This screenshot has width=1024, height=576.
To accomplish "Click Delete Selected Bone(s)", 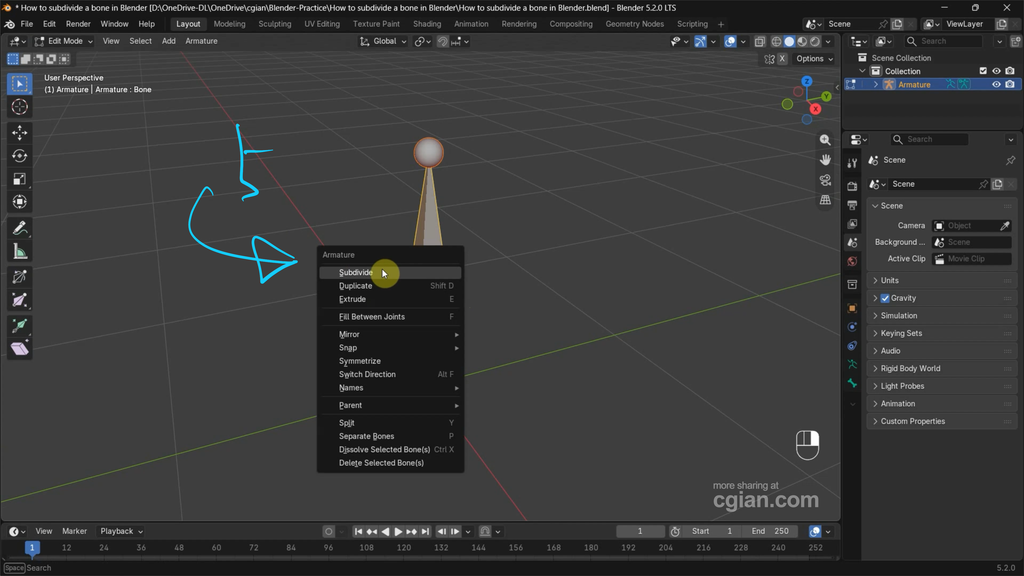I will pos(391,463).
